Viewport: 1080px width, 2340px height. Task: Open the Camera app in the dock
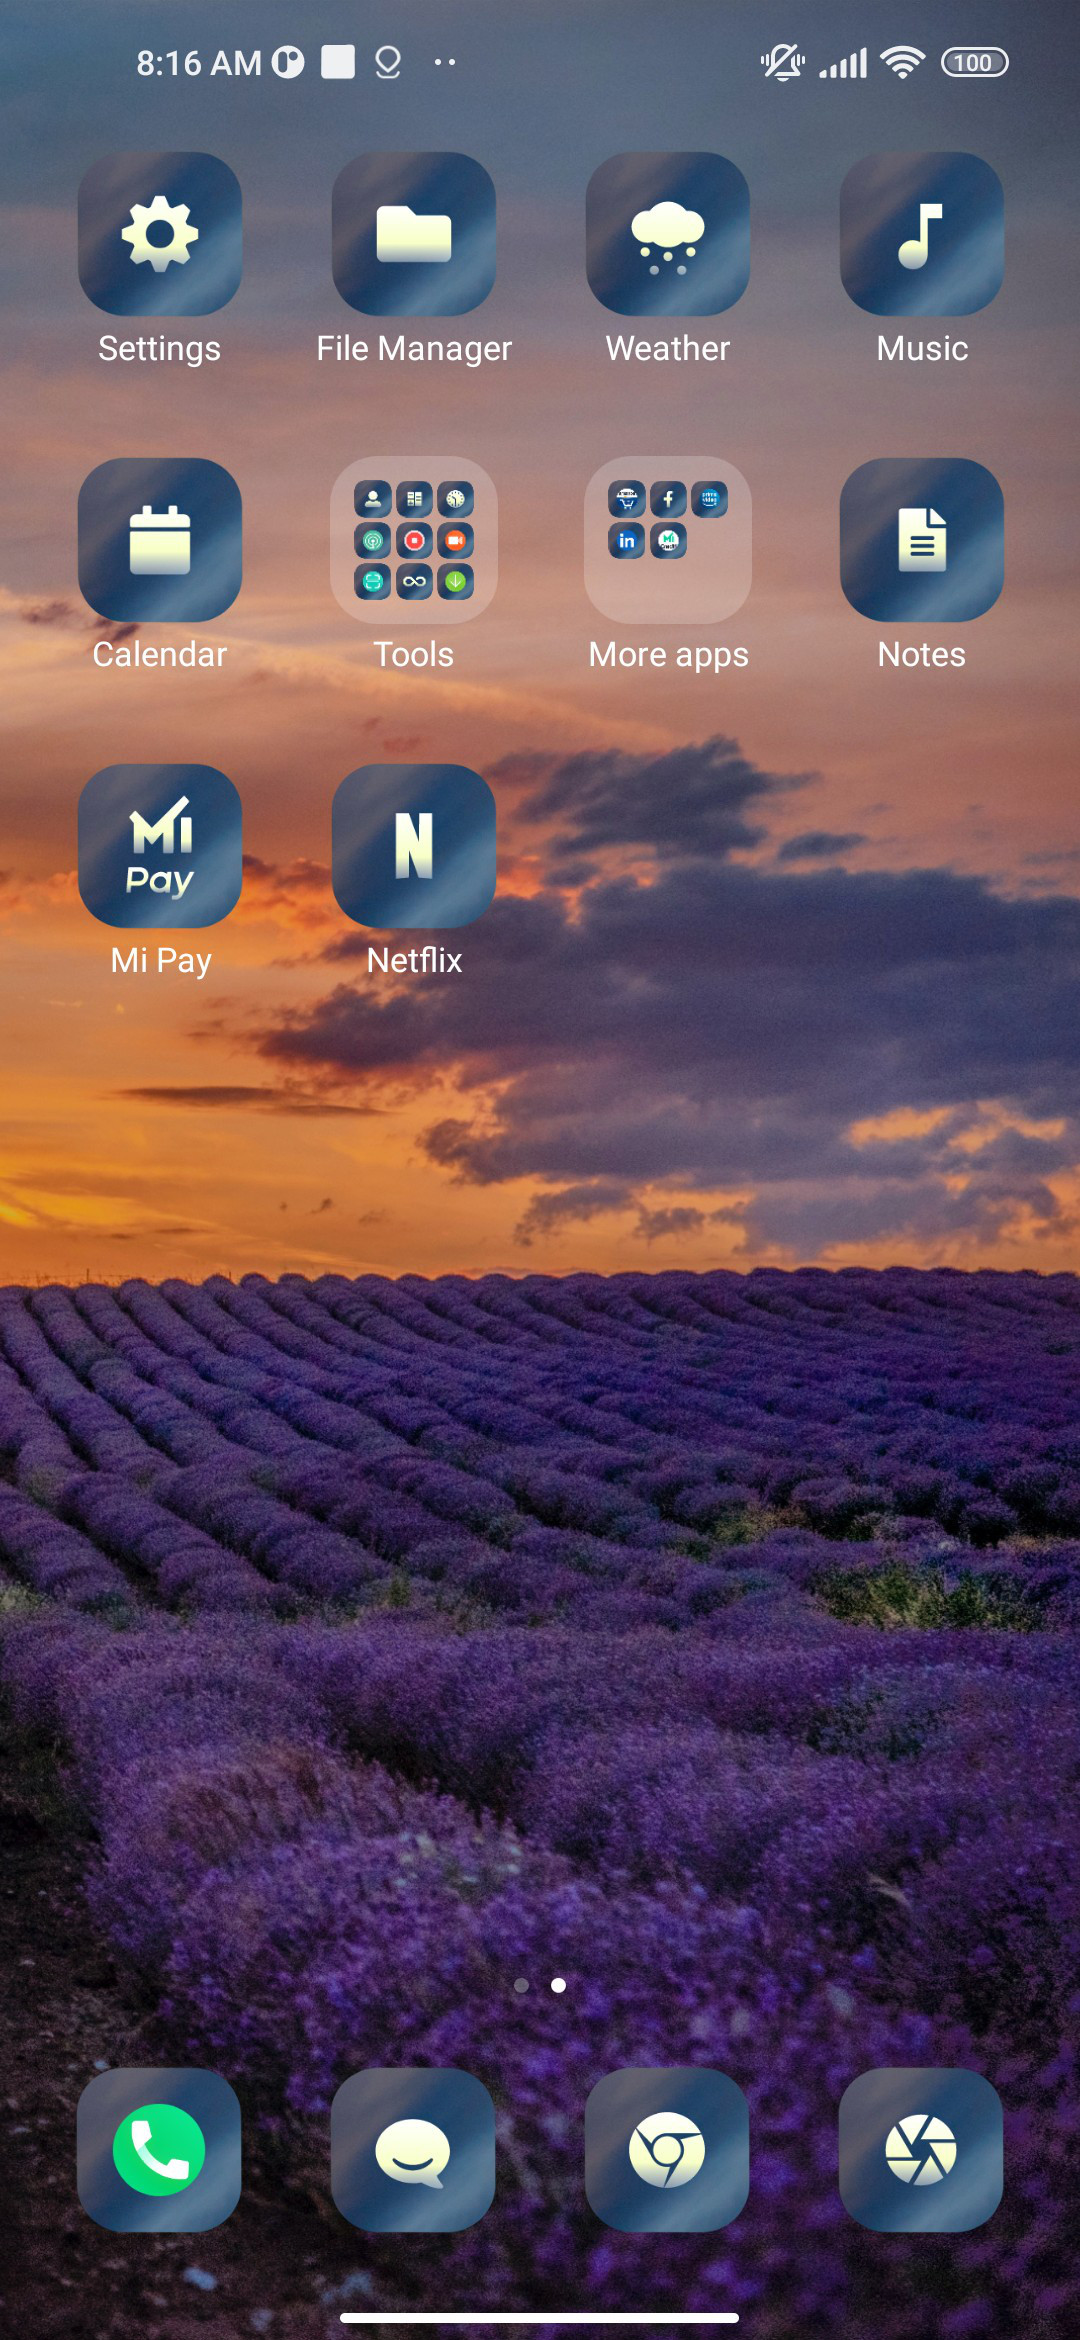pyautogui.click(x=921, y=2150)
